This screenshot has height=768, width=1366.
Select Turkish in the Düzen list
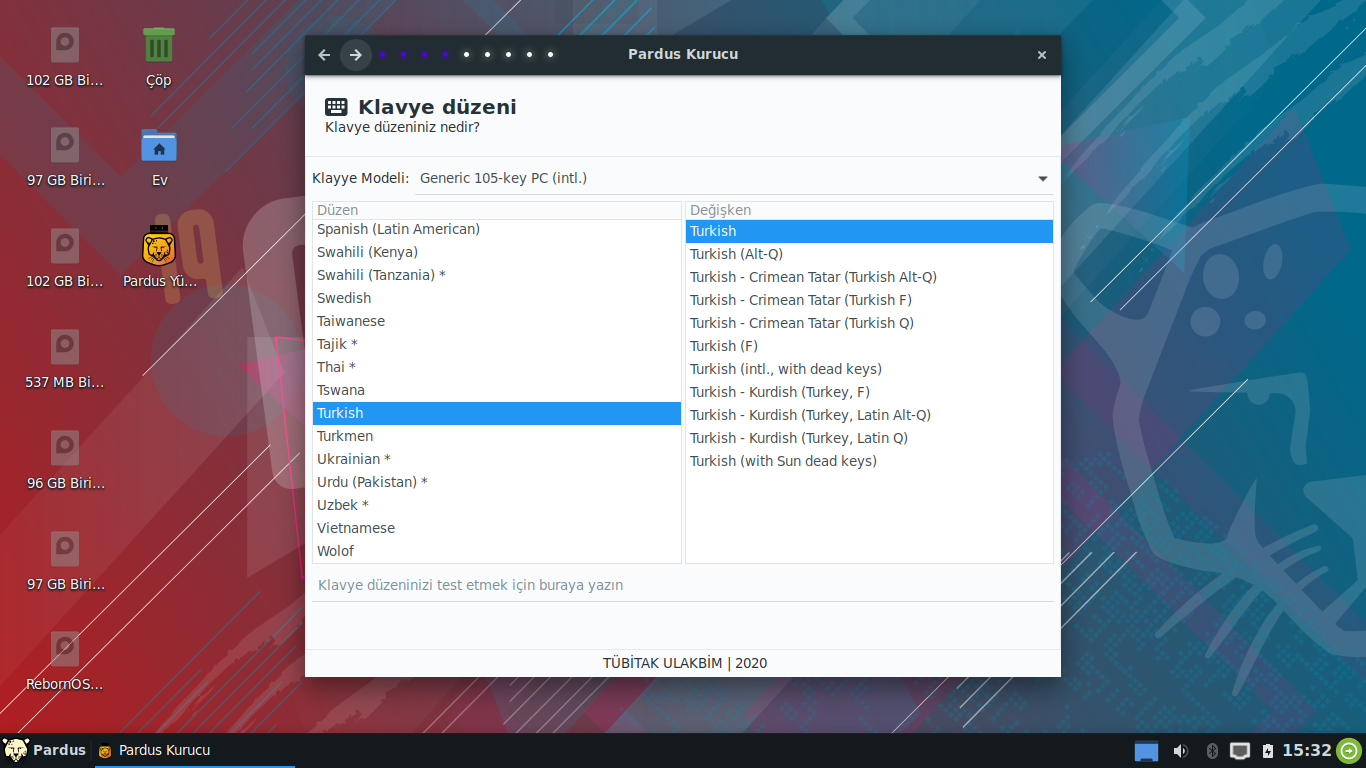click(x=497, y=413)
